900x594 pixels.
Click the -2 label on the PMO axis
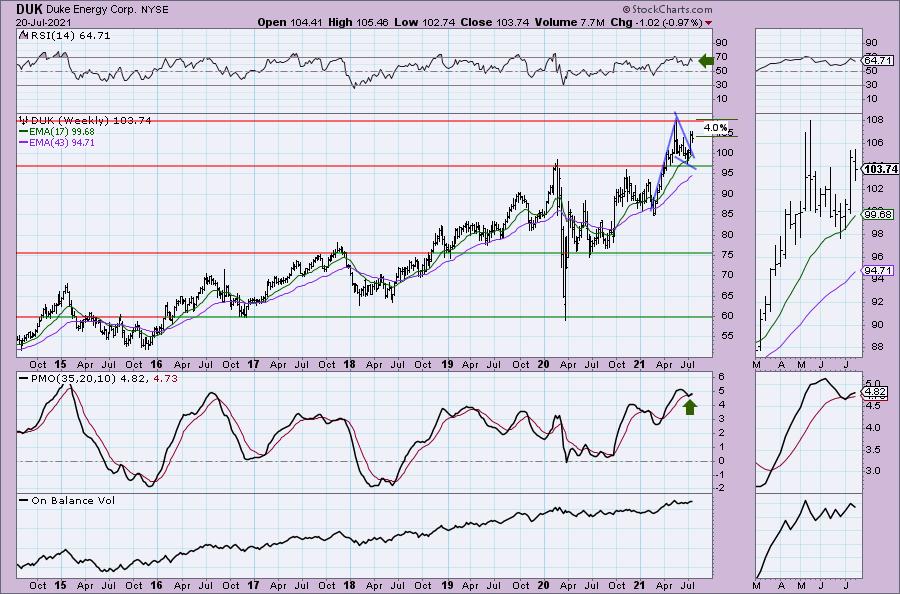(x=719, y=488)
